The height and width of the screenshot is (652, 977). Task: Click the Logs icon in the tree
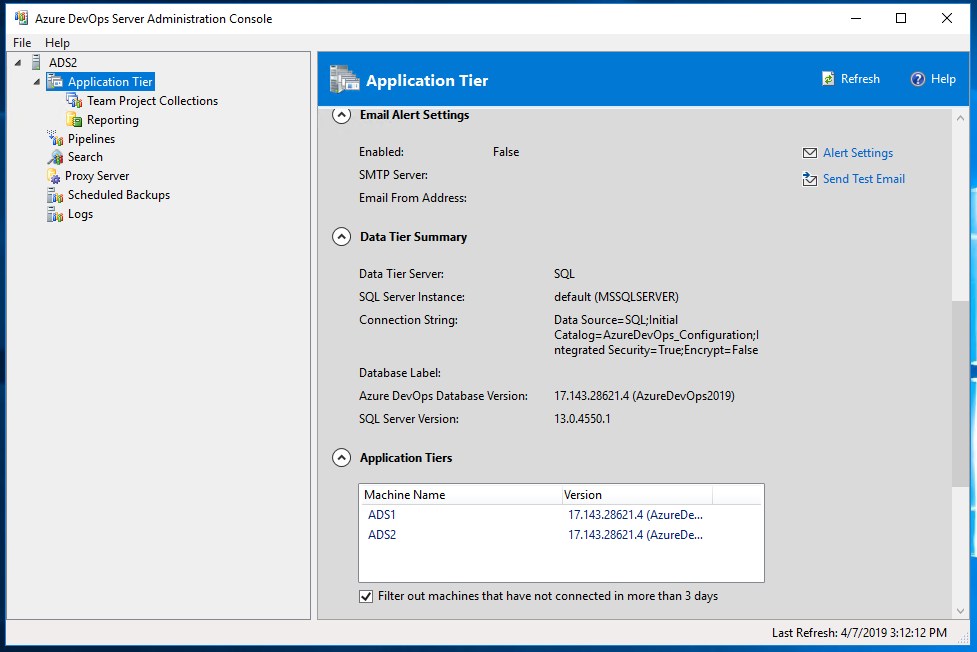pos(55,214)
